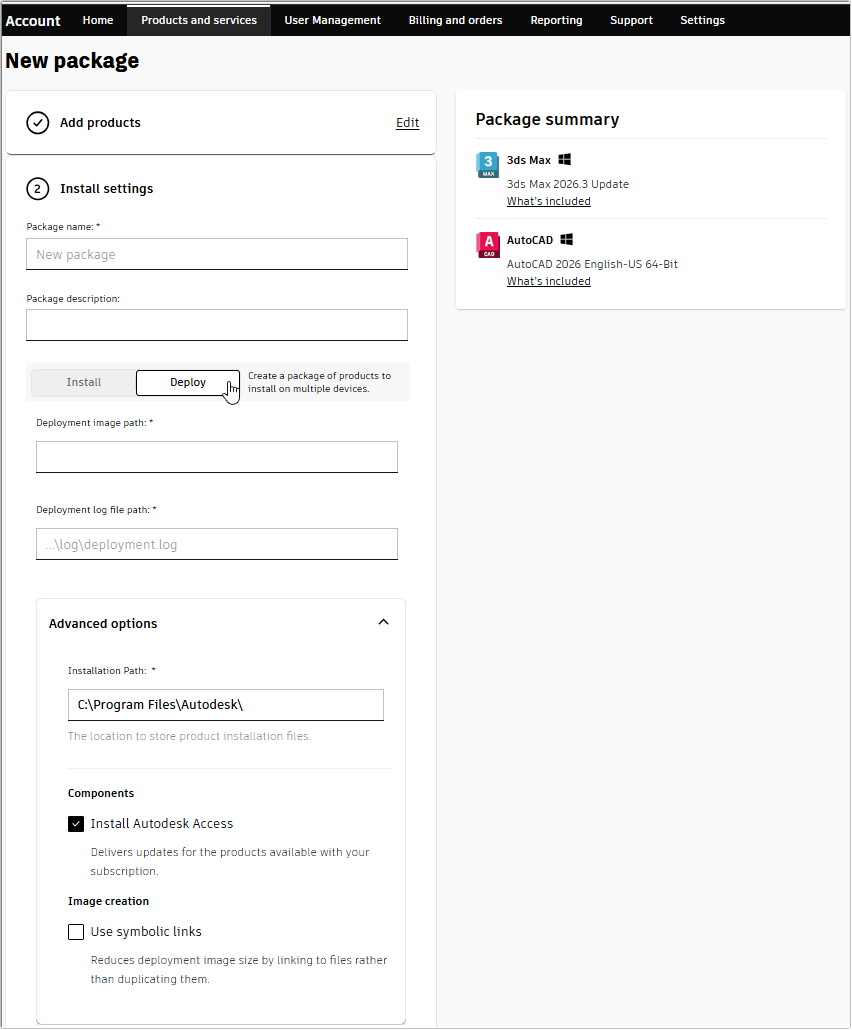Switch to the Billing and orders tab

tap(455, 20)
